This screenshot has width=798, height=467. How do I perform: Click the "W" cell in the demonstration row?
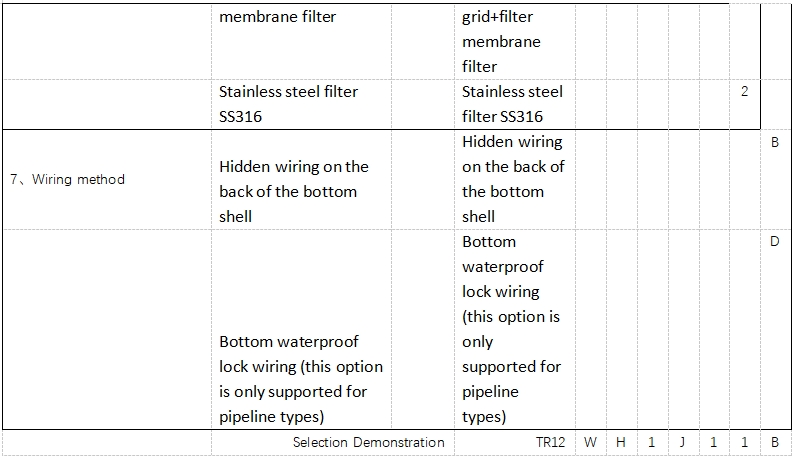point(591,442)
